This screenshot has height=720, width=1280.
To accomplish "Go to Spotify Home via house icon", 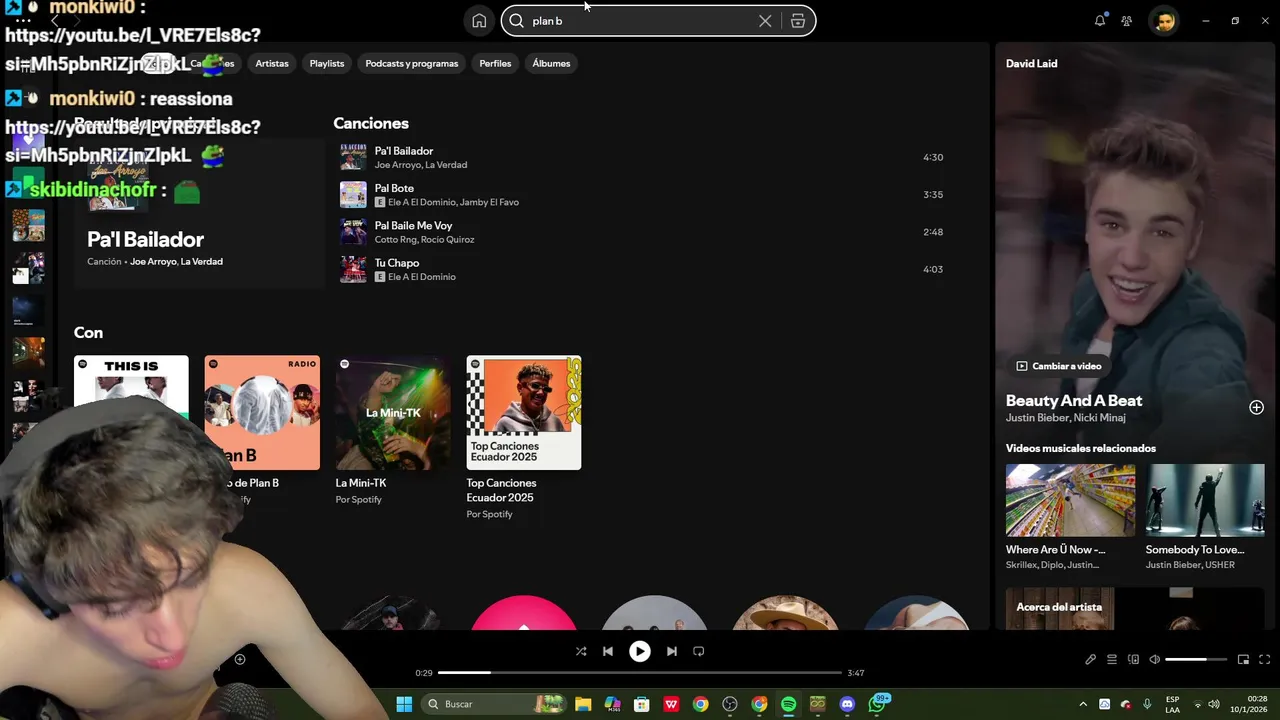I will (x=479, y=21).
